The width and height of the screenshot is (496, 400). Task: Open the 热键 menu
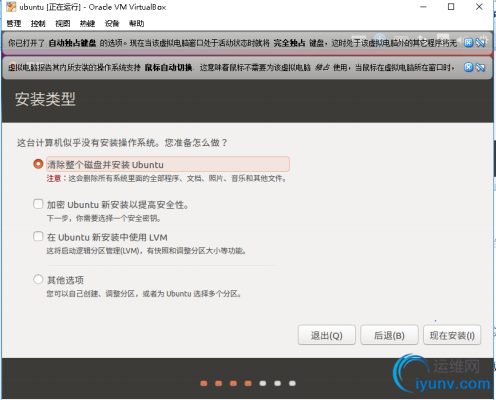(x=87, y=23)
